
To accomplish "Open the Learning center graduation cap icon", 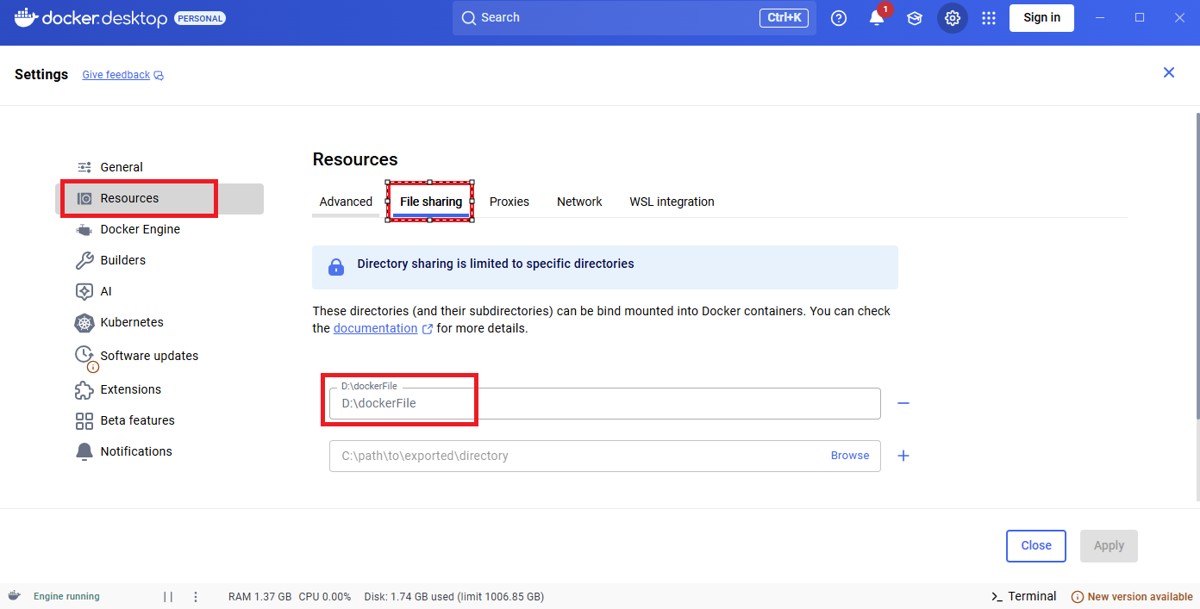I will (914, 18).
